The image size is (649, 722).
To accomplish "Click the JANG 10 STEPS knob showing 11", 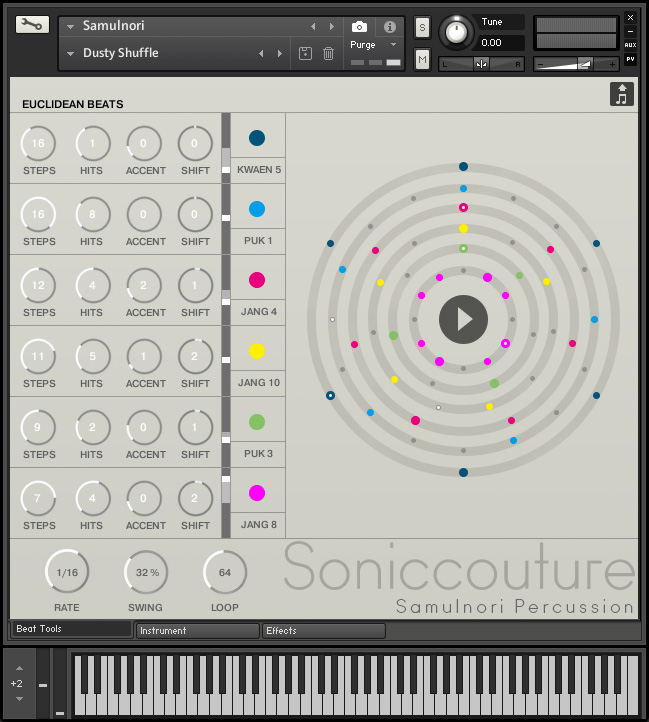I will tap(38, 356).
